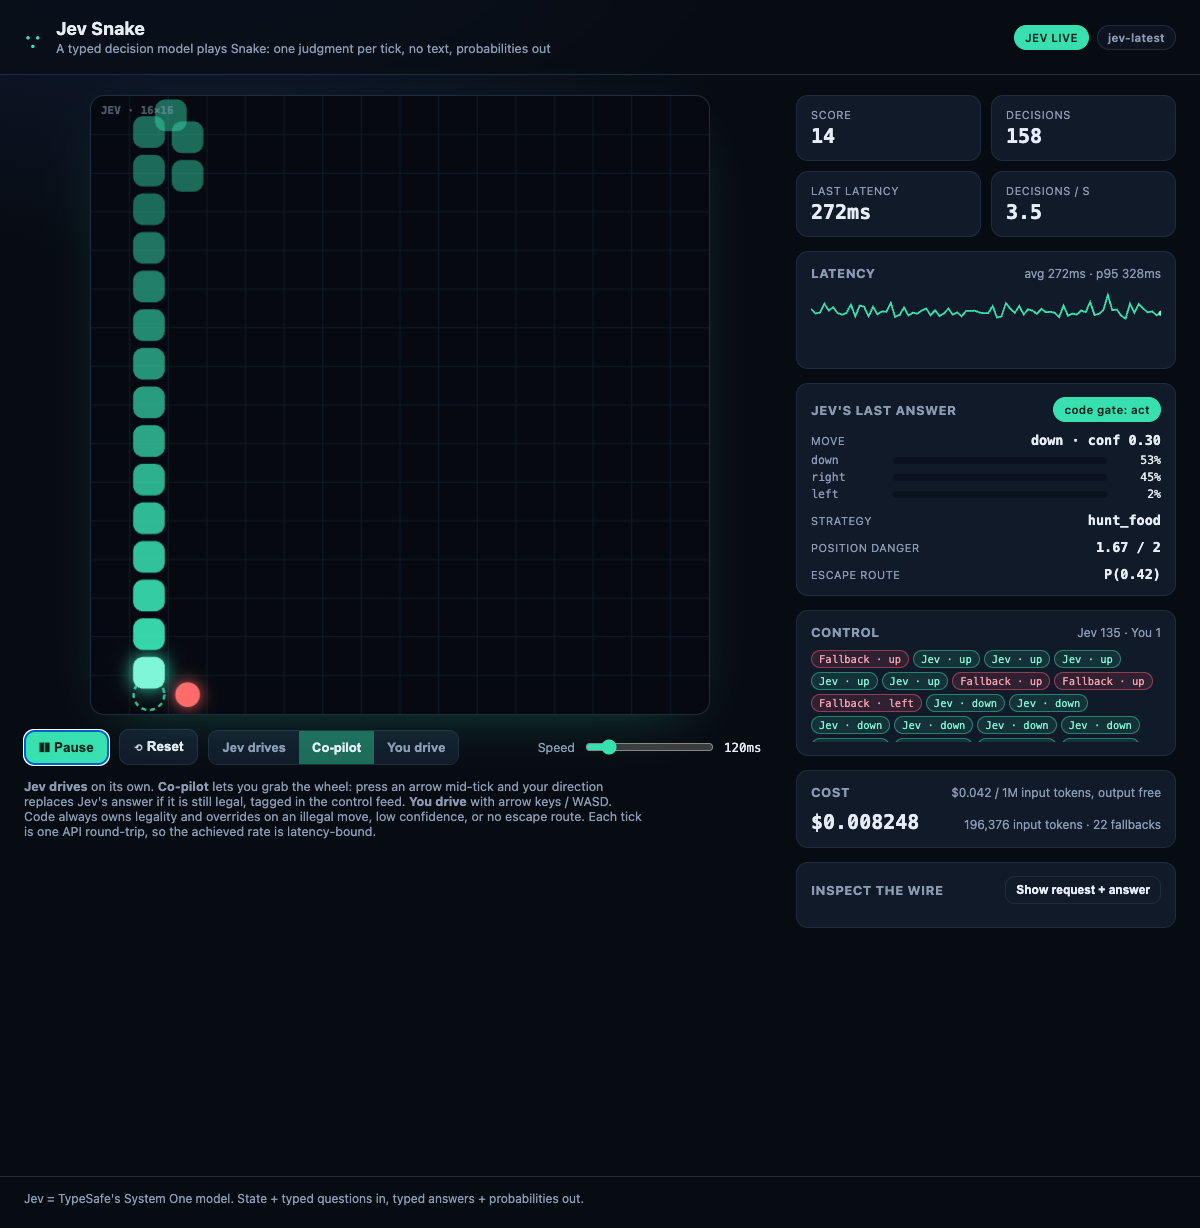Click the 120ms speed value
The width and height of the screenshot is (1200, 1228).
742,748
